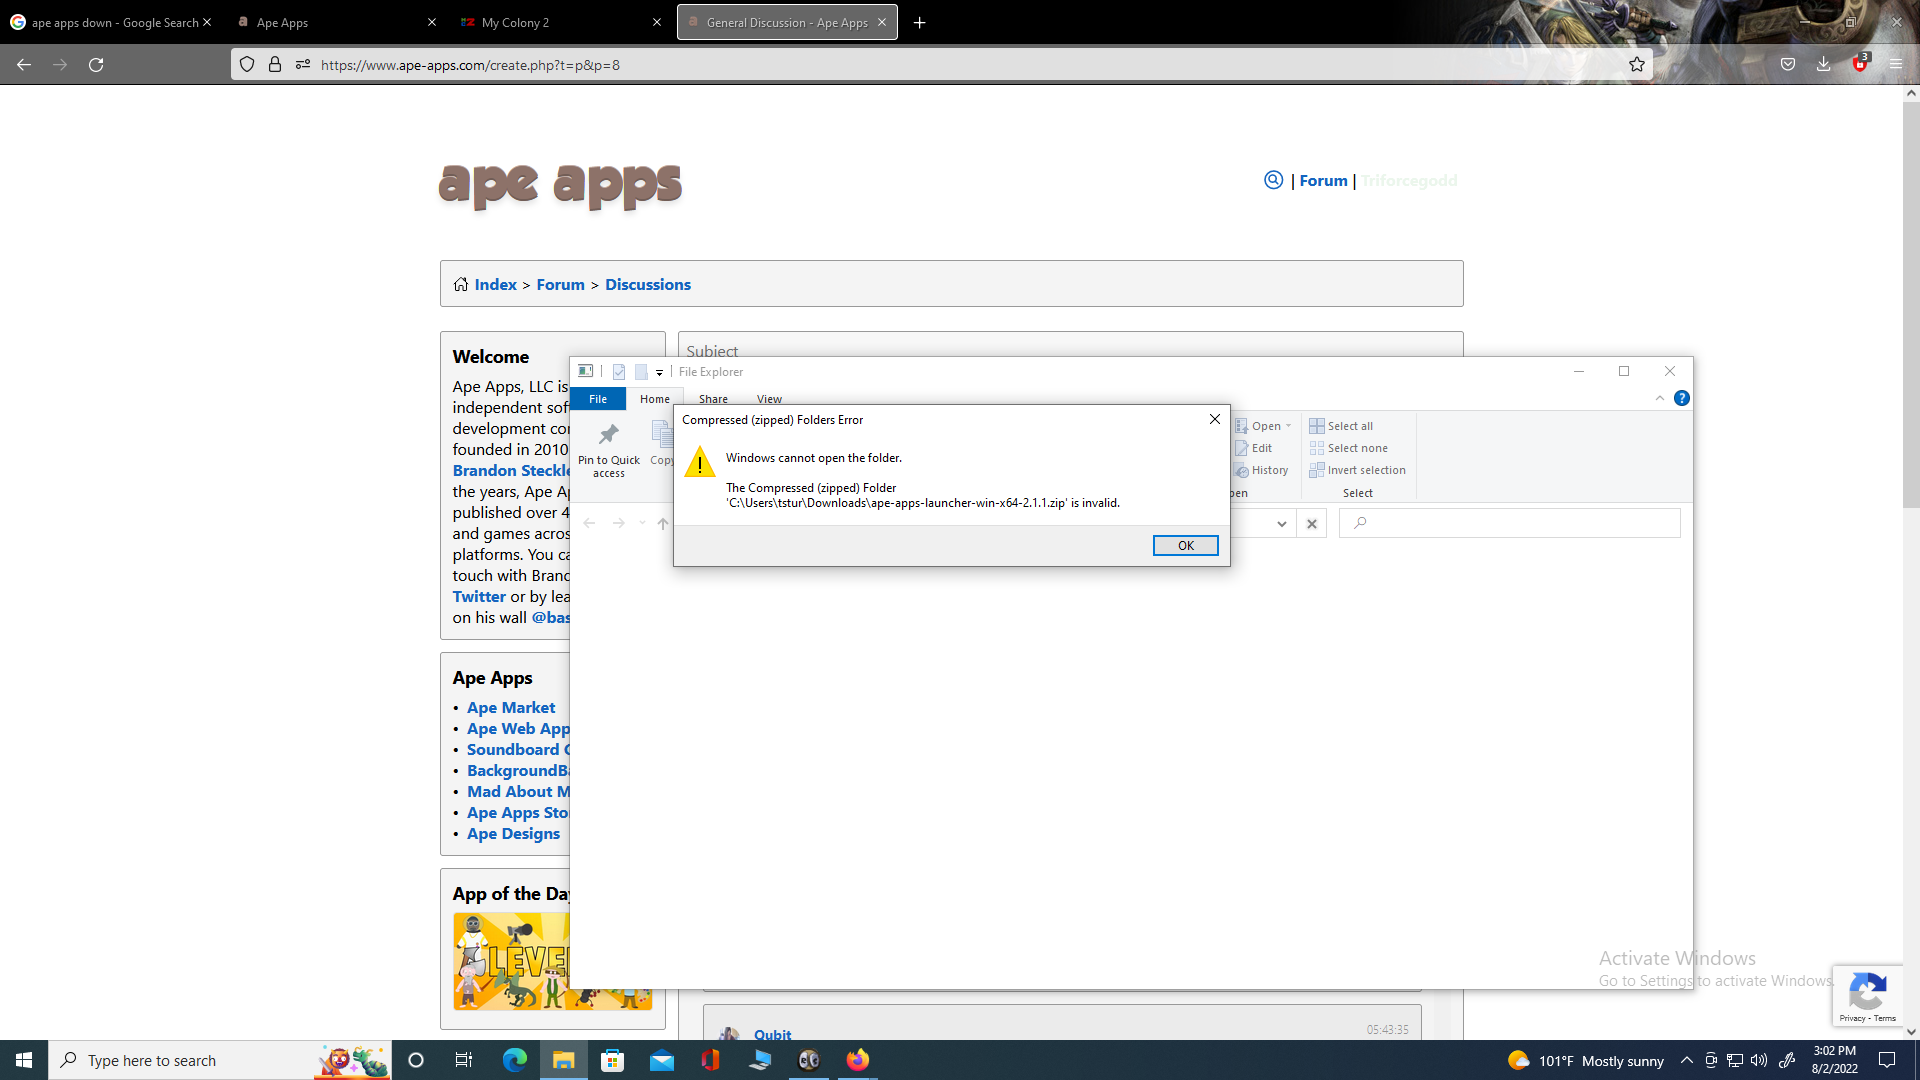Screen dimensions: 1920x1080
Task: Click the weather widget on taskbar
Action: pyautogui.click(x=1585, y=1060)
